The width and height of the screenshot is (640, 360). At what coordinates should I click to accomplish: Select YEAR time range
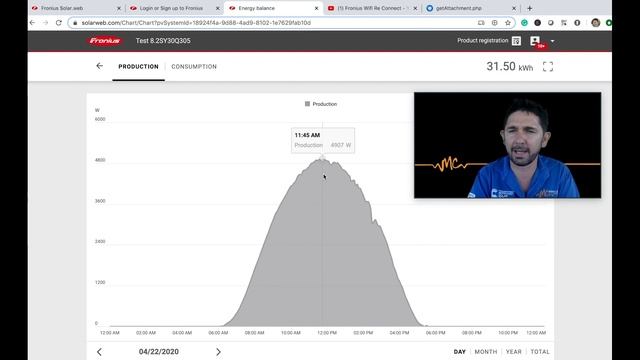tap(513, 351)
